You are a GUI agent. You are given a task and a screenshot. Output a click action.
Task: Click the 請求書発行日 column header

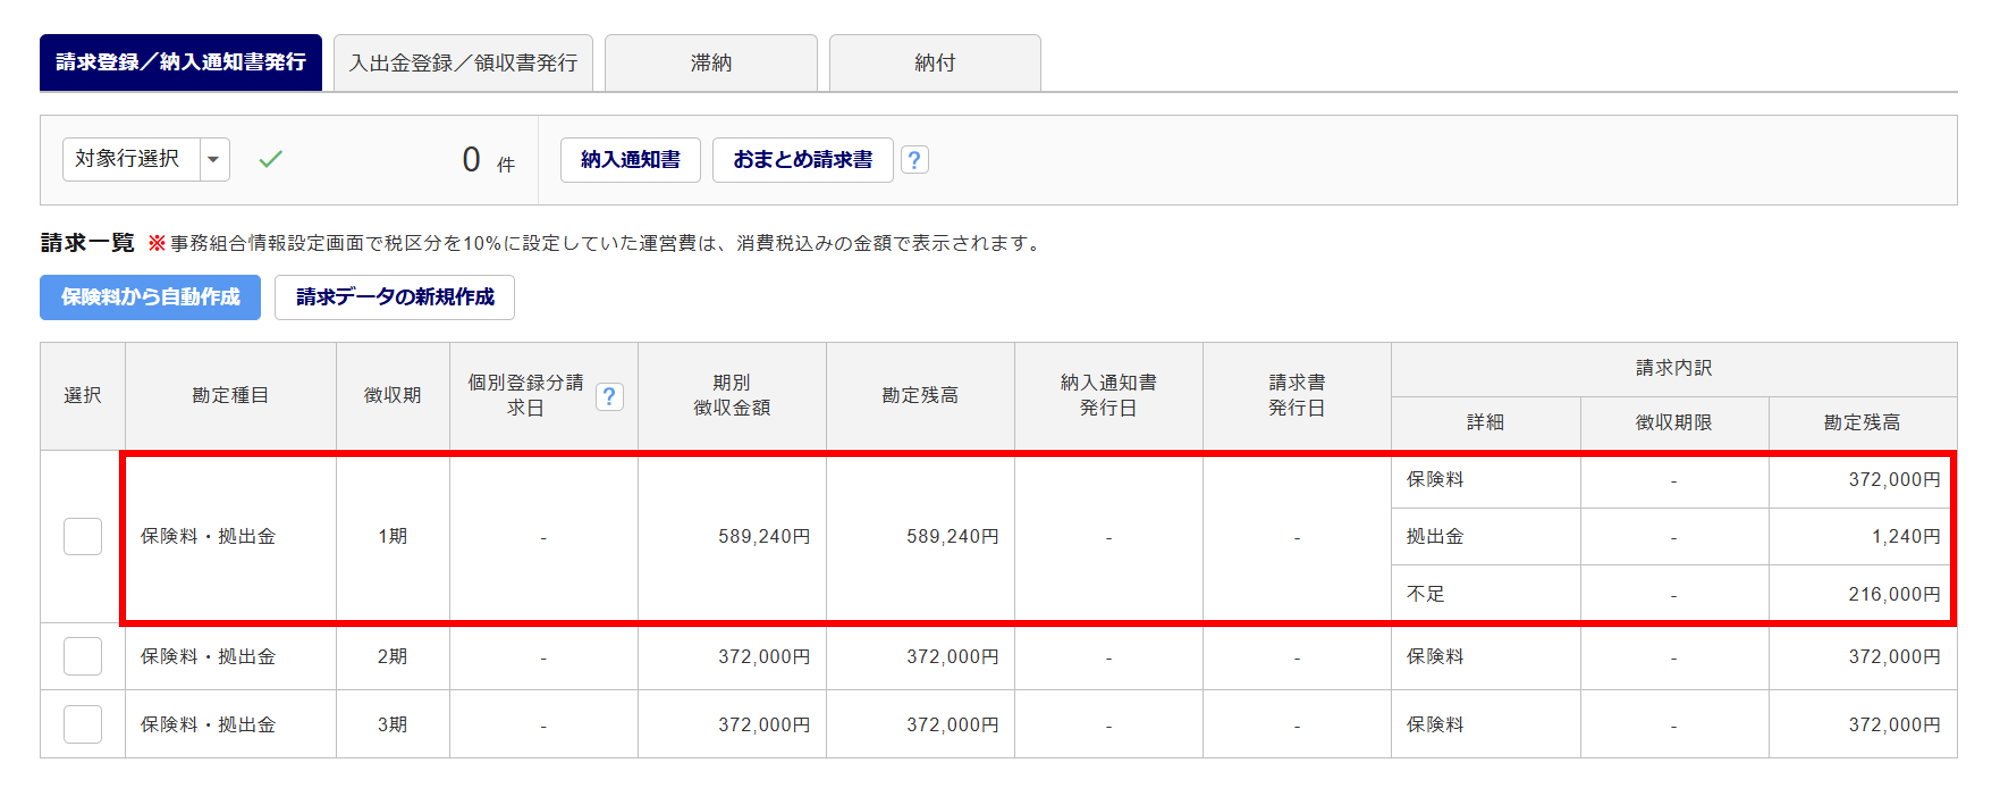click(x=1297, y=396)
